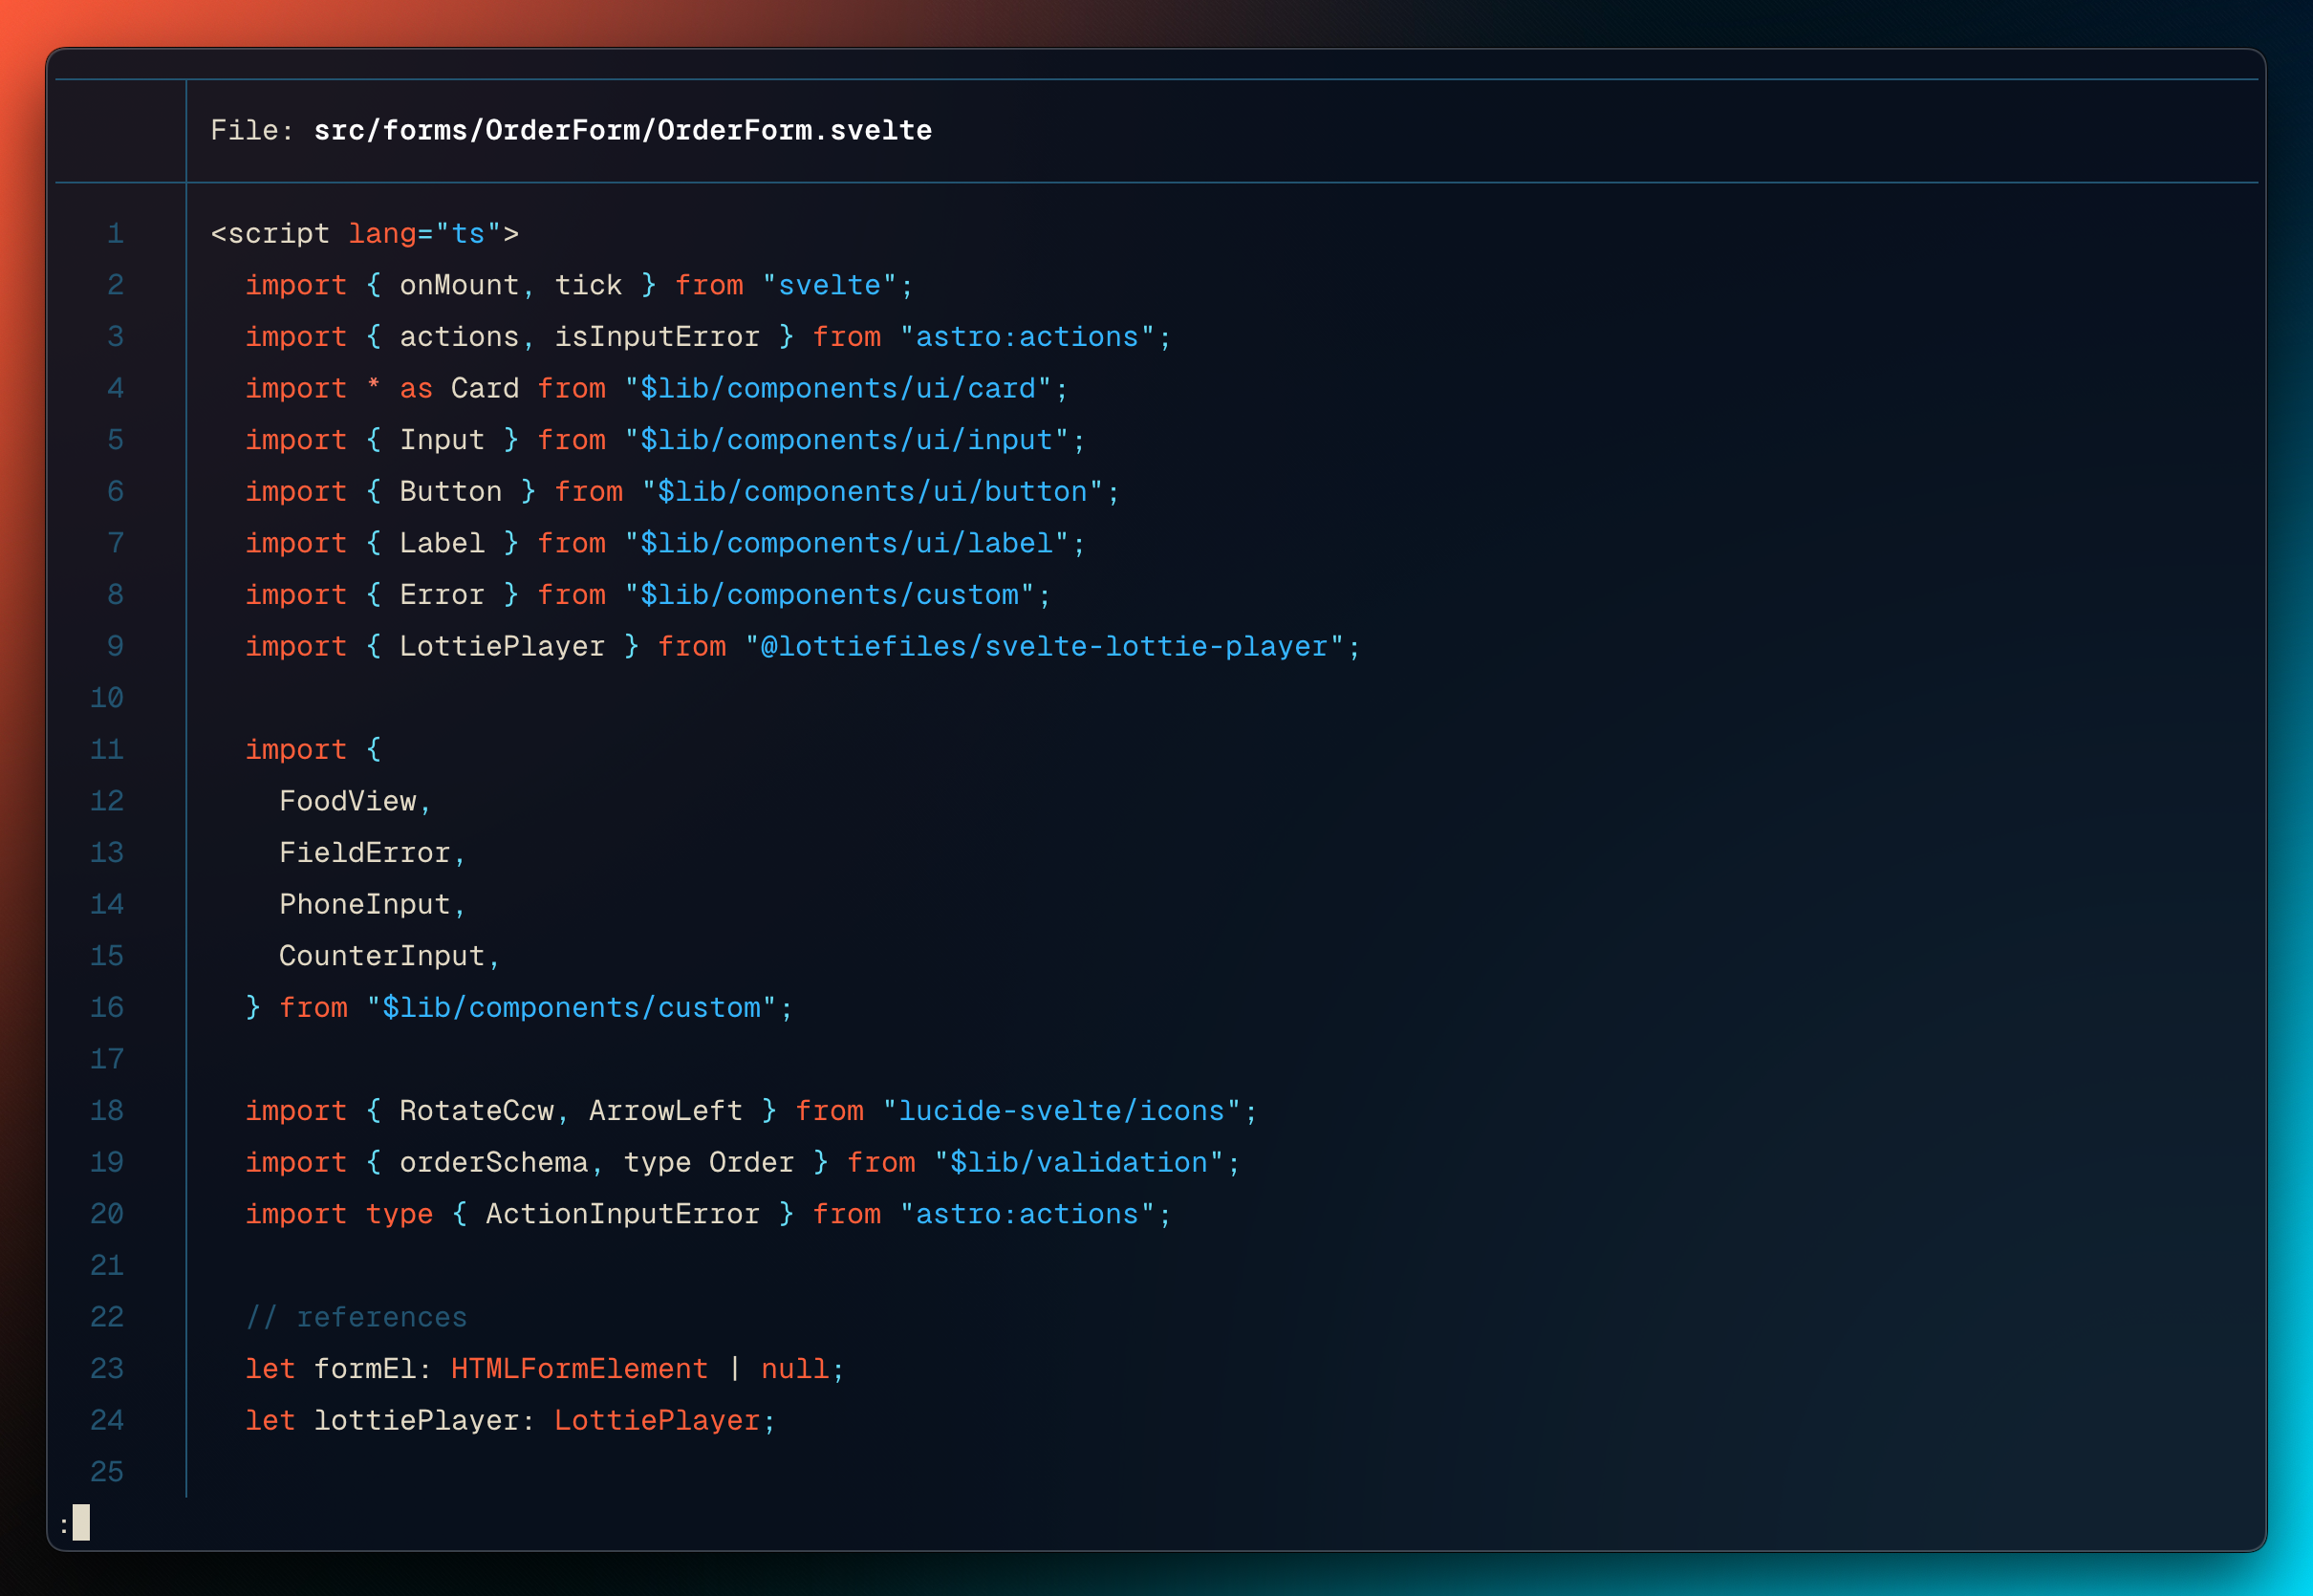Click the "CounterInput" import entry
Image resolution: width=2313 pixels, height=1596 pixels.
[382, 957]
